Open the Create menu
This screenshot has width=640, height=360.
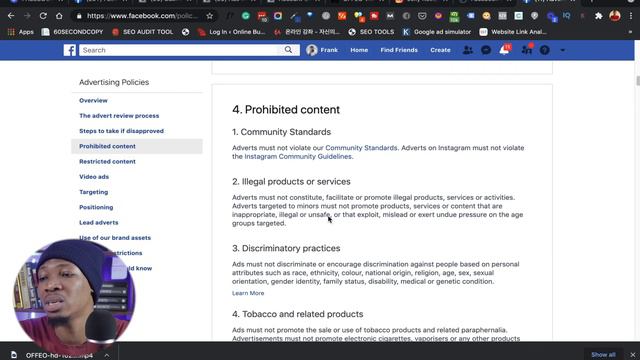point(440,50)
